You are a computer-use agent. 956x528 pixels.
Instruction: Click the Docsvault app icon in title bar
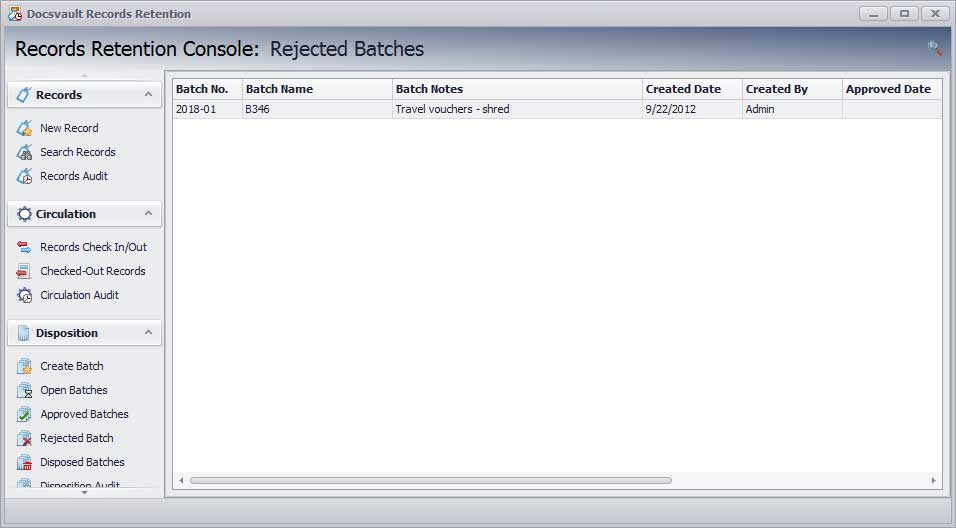pos(15,13)
